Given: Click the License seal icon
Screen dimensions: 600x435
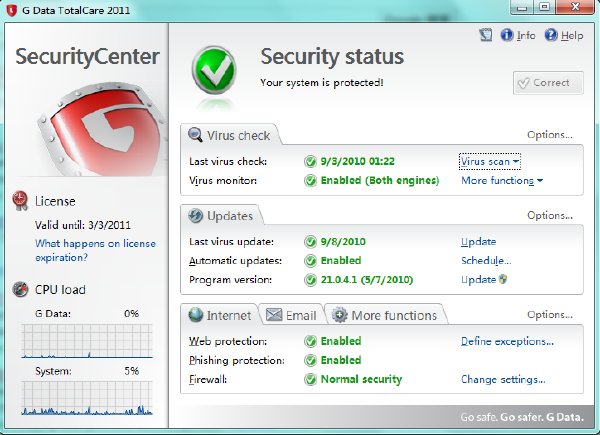Looking at the screenshot, I should coord(20,201).
